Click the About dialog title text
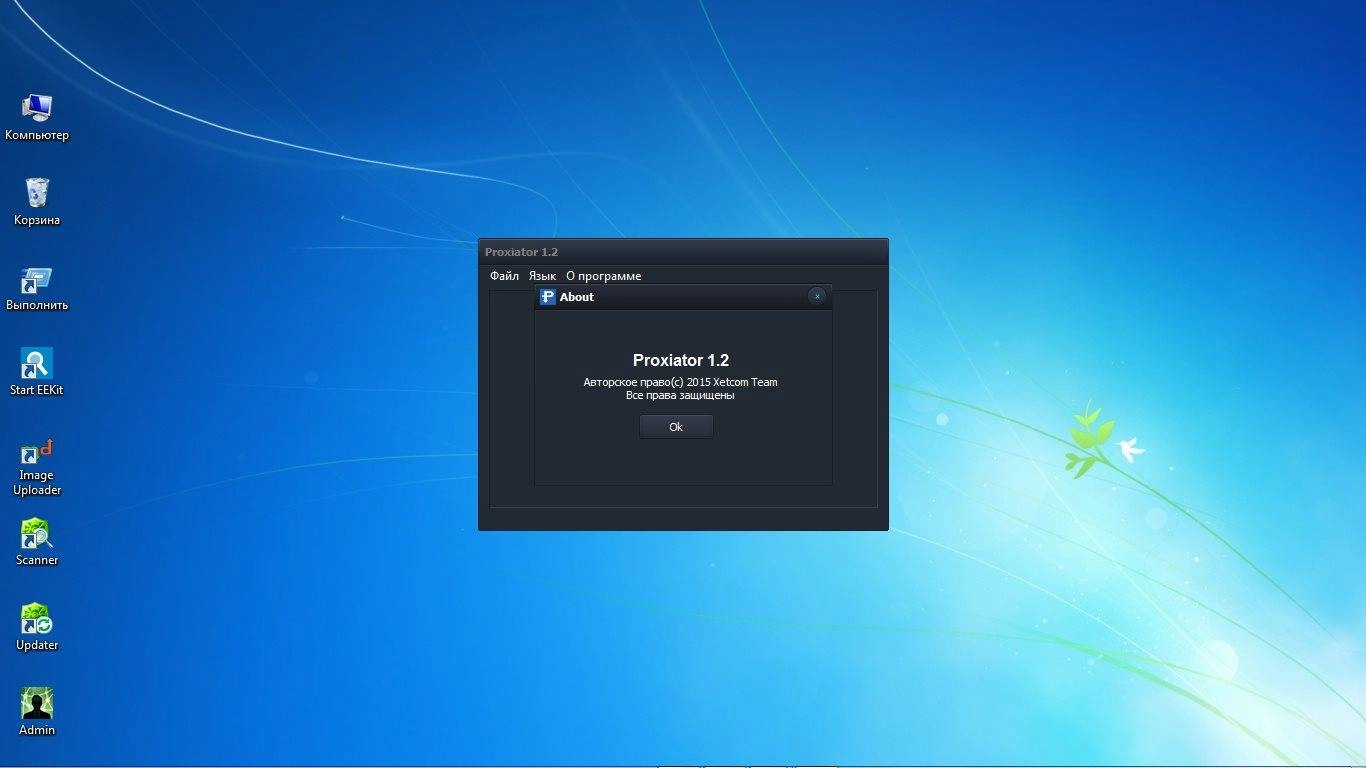Screen dimensions: 1366x768 (x=577, y=297)
